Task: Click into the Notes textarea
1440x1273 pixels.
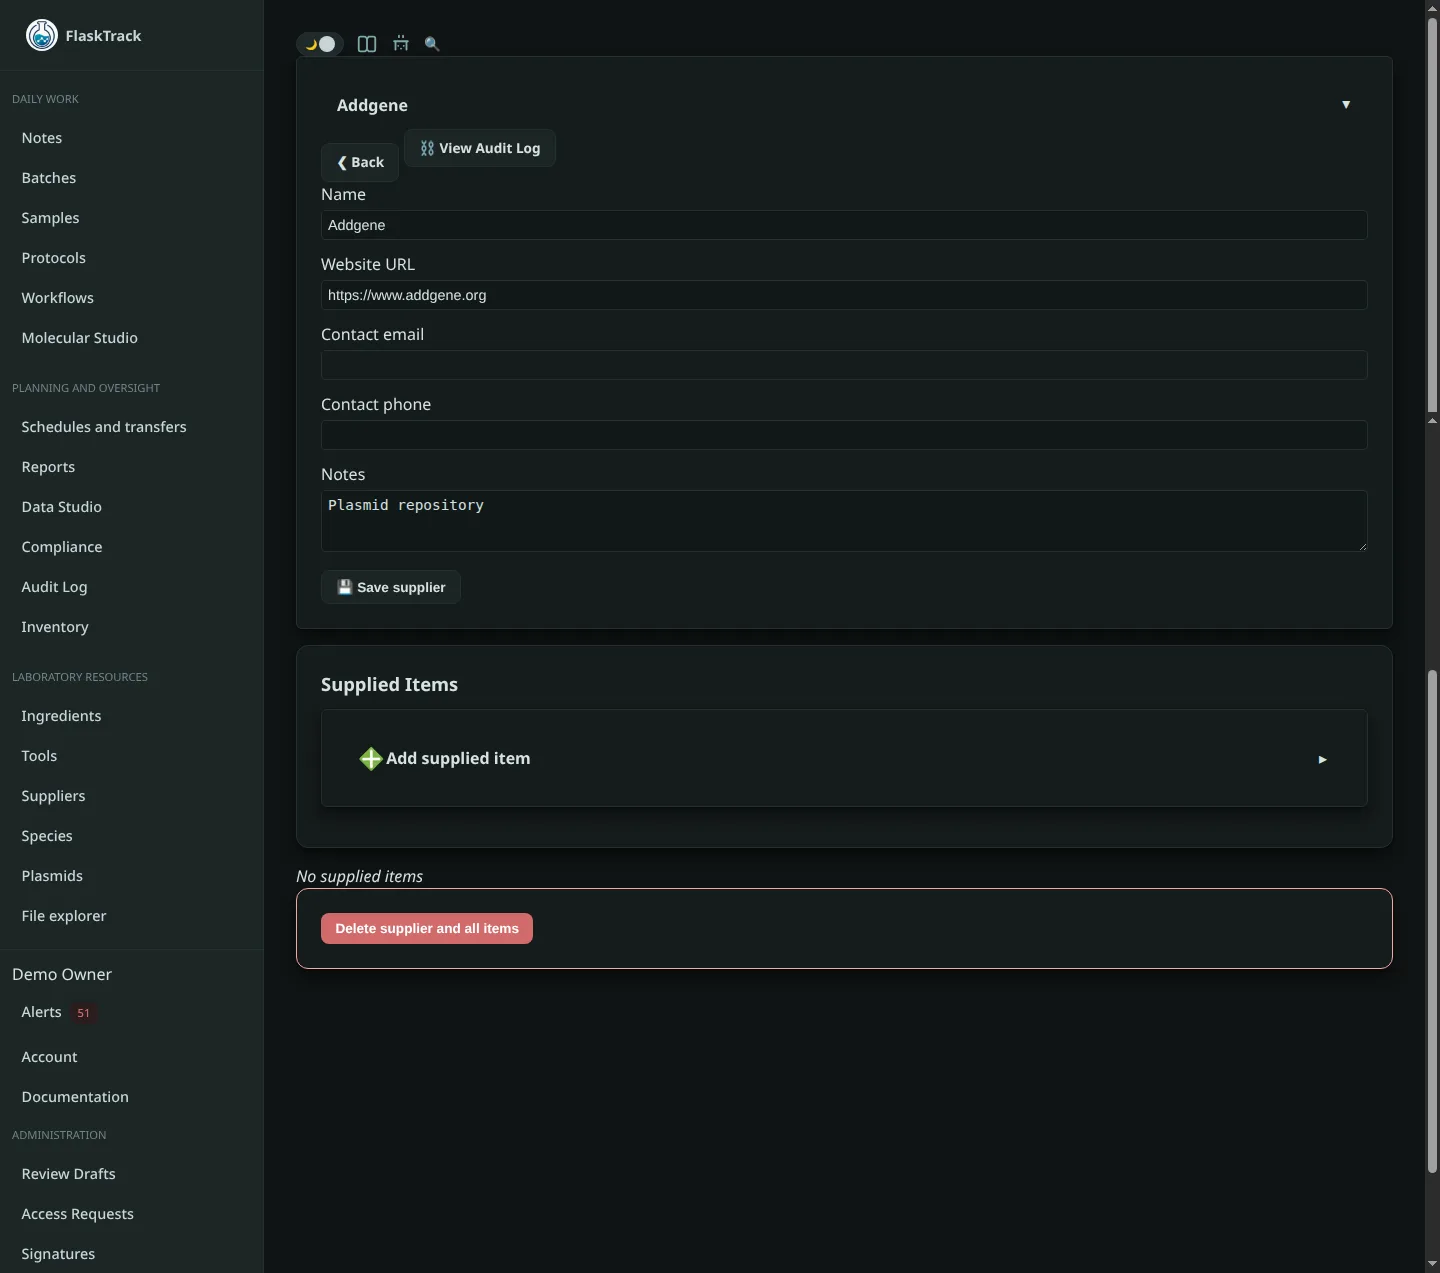Action: [844, 521]
